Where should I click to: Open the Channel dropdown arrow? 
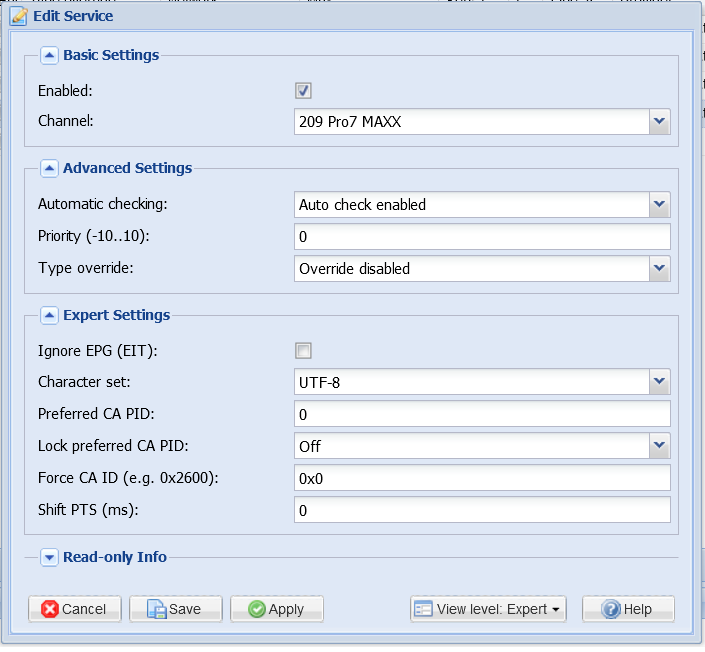659,121
